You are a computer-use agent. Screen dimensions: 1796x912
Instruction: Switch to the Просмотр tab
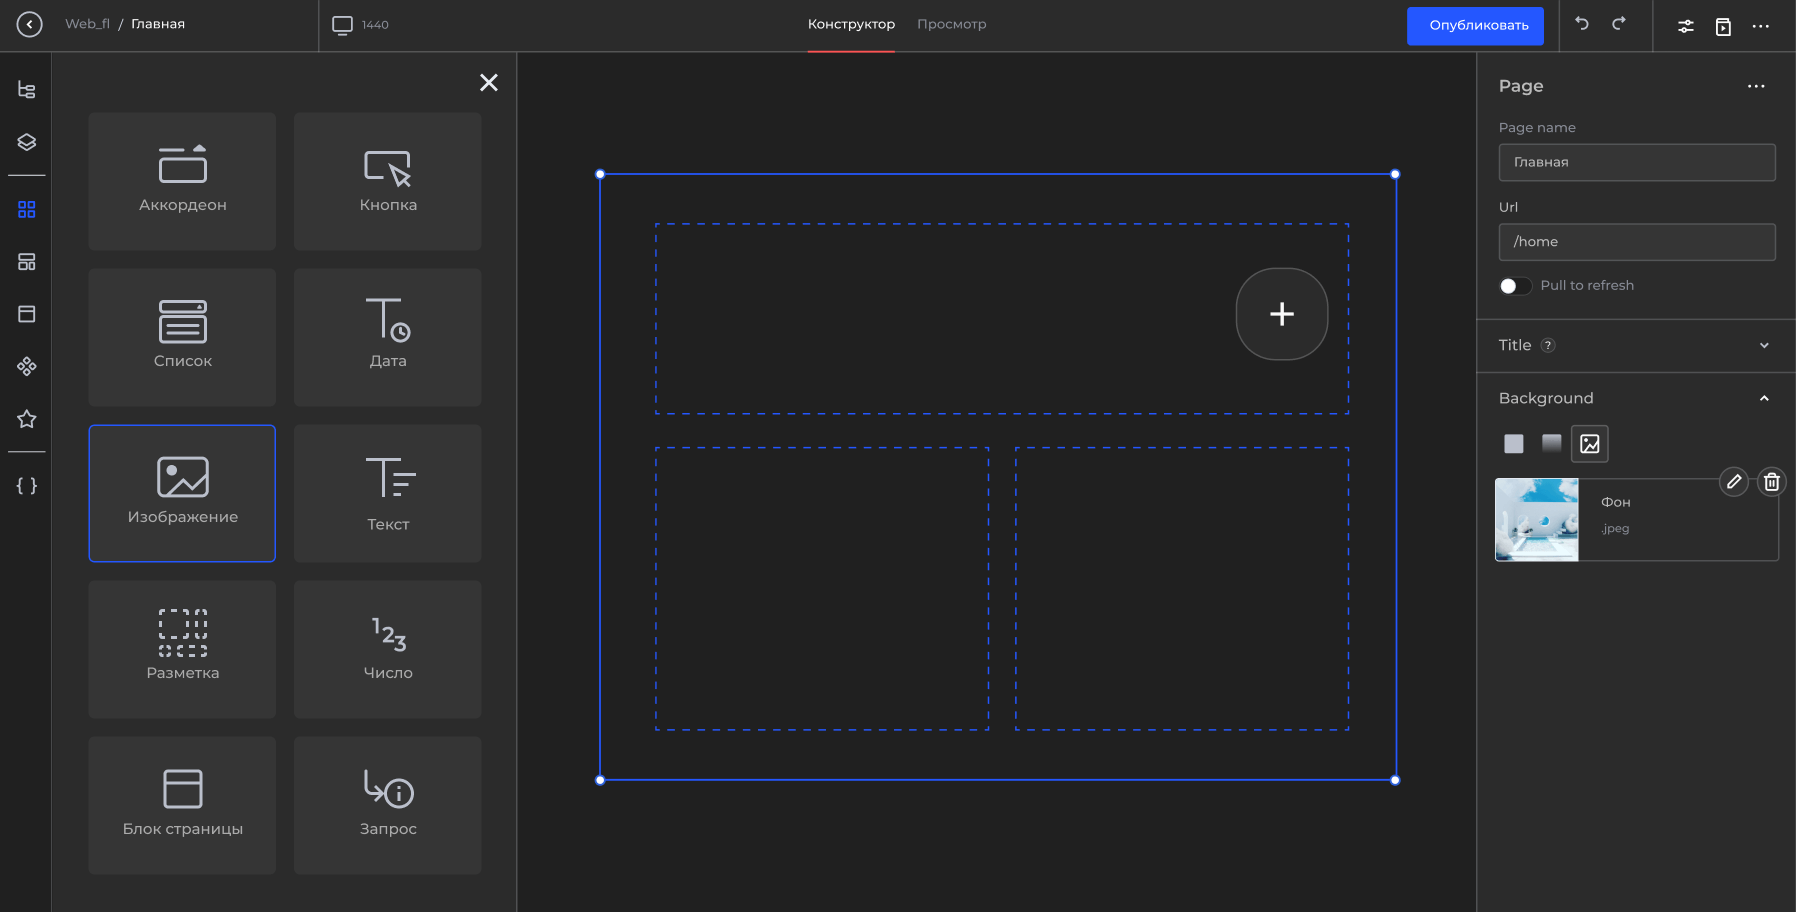[951, 24]
